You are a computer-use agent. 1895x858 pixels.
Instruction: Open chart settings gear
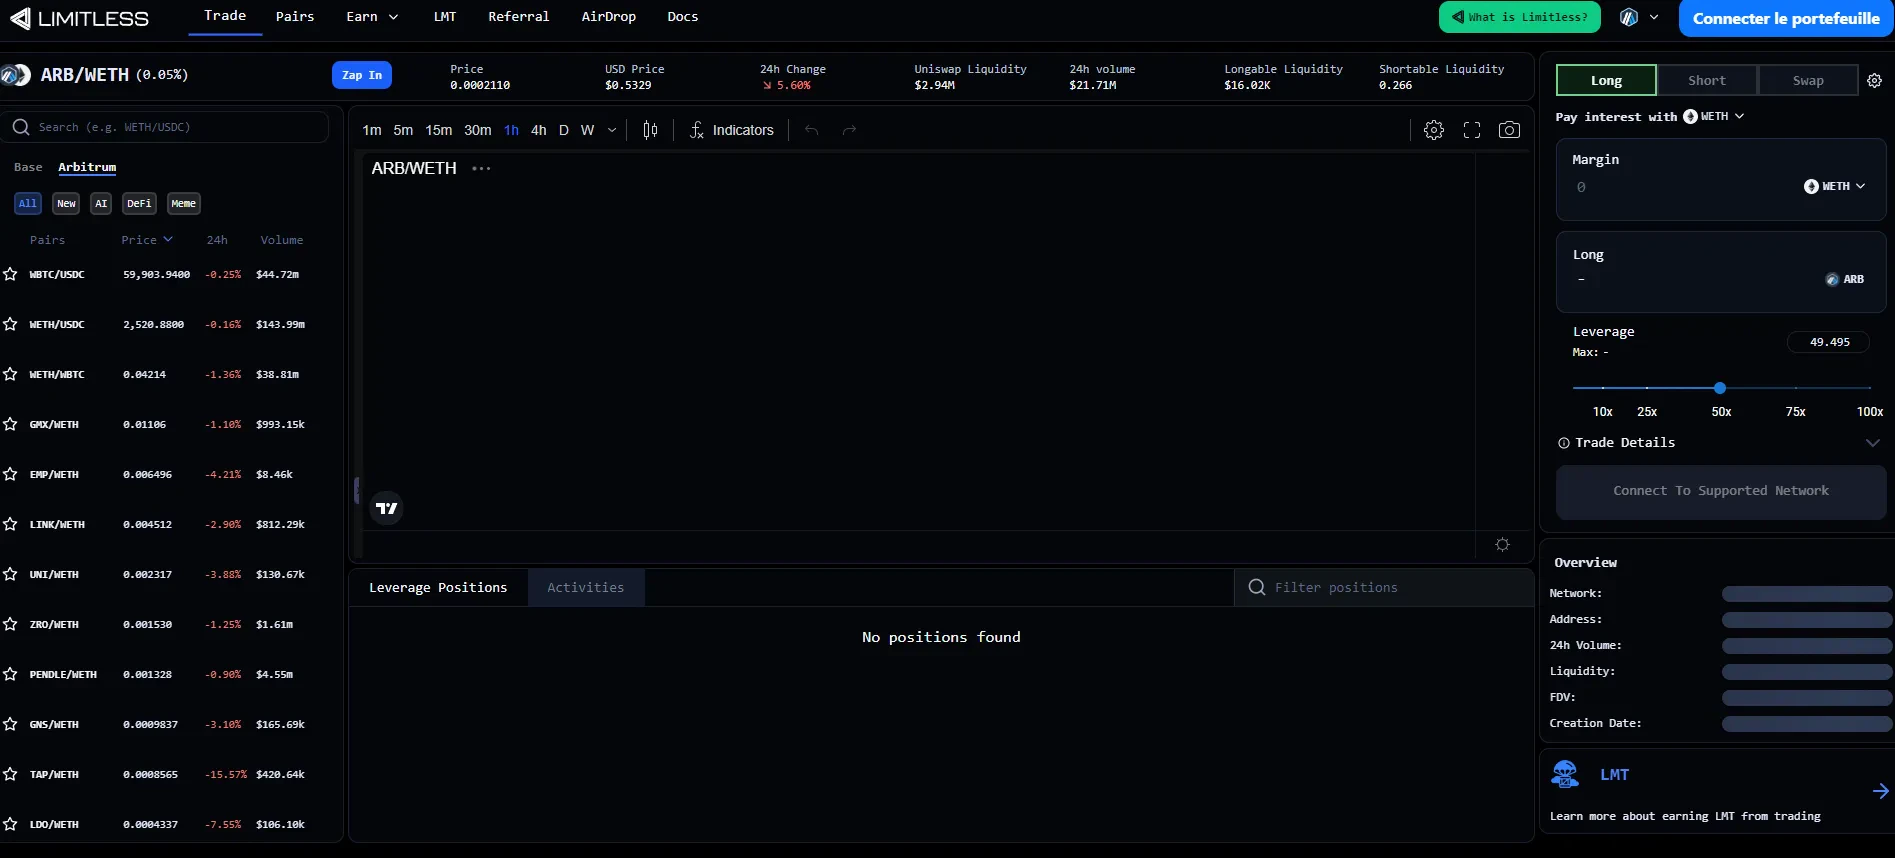click(x=1433, y=130)
